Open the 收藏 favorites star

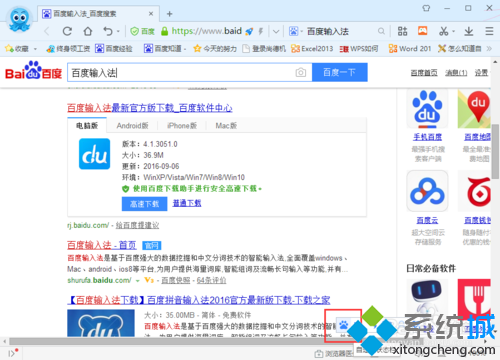point(17,49)
